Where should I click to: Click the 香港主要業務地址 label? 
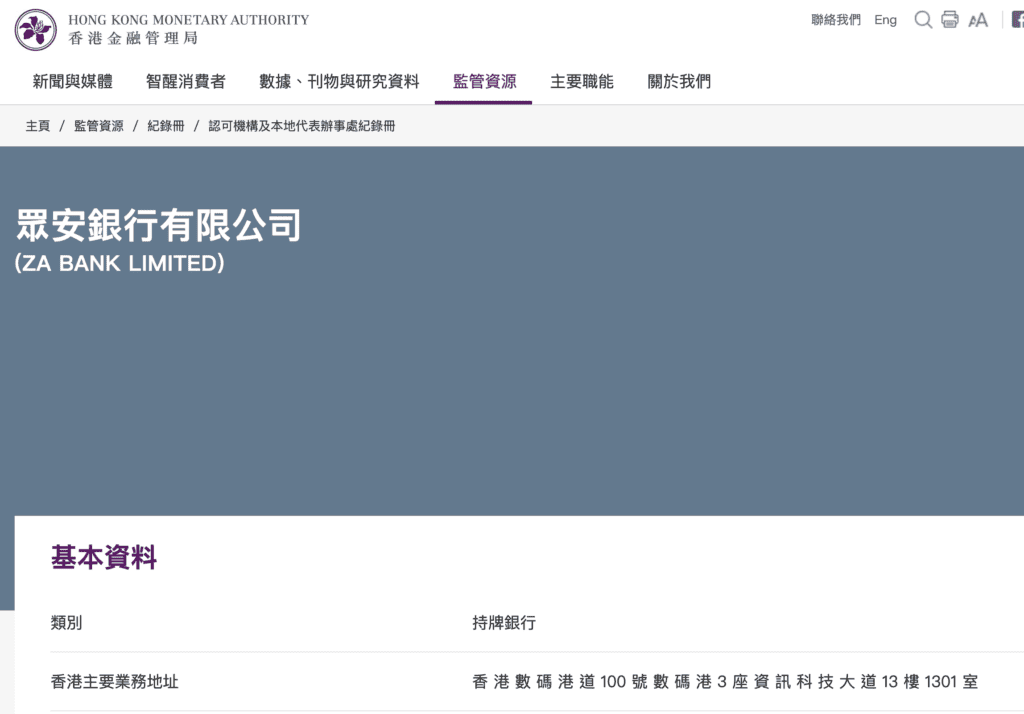click(114, 682)
